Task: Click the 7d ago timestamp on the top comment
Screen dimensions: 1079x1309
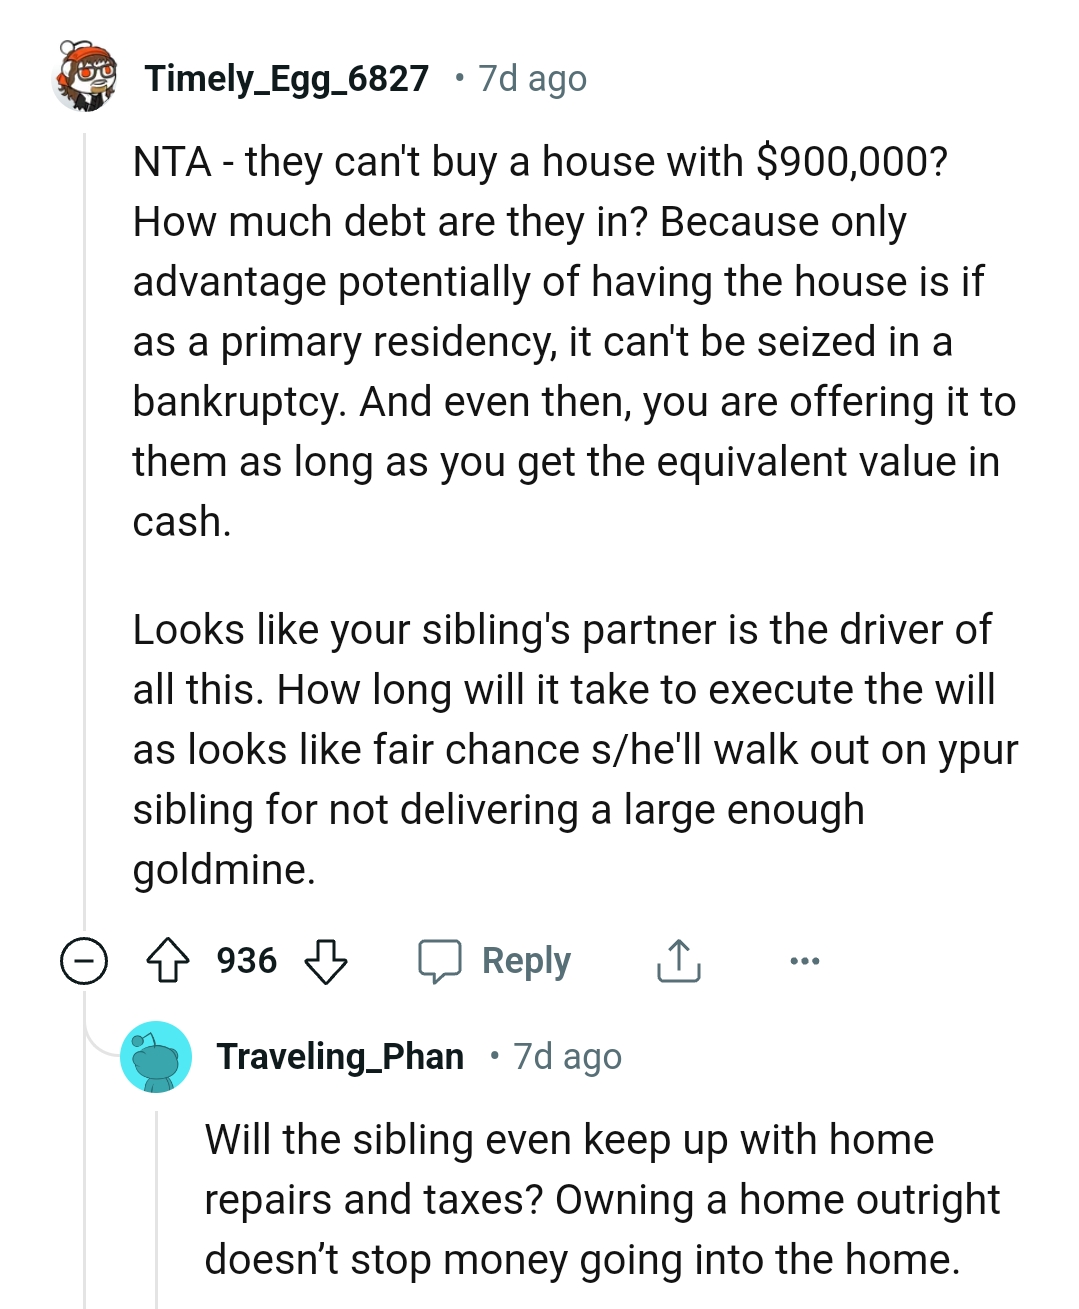Action: 531,79
